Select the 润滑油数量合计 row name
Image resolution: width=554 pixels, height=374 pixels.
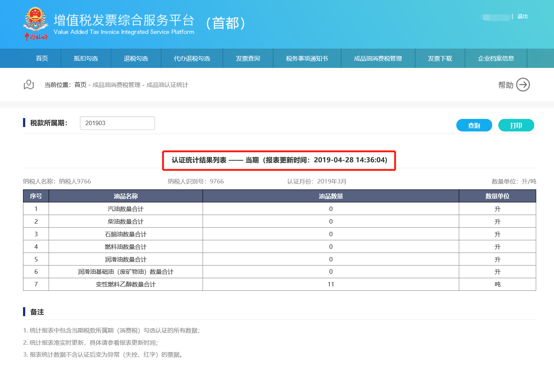(x=126, y=259)
